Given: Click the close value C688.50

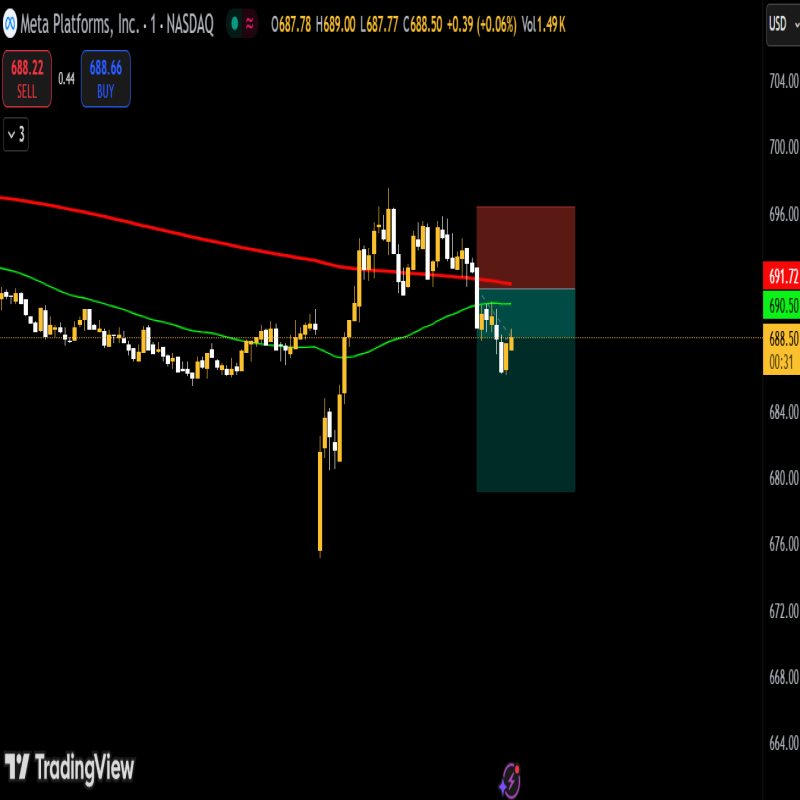Looking at the screenshot, I should click(422, 24).
